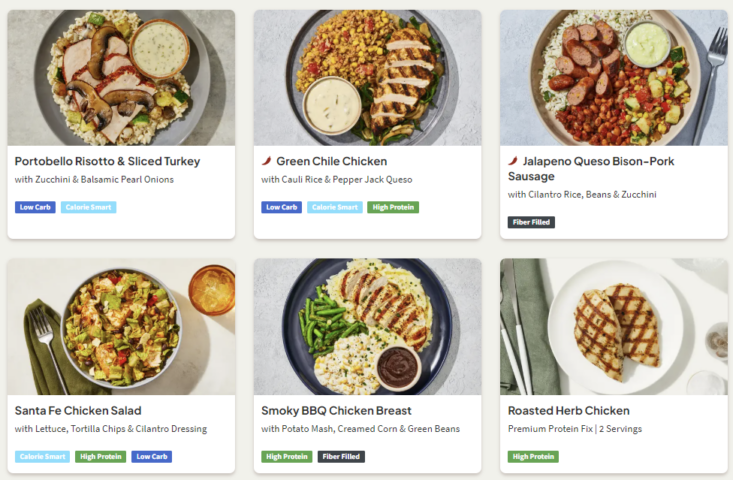Open the Portobello Risotto & Sliced Turkey photo
The image size is (733, 480).
[x=121, y=78]
